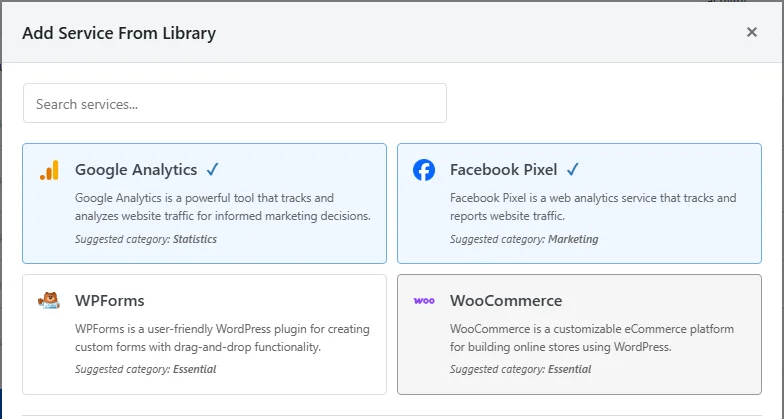Close the Add Service From Library dialog
Image resolution: width=784 pixels, height=419 pixels.
(x=752, y=32)
